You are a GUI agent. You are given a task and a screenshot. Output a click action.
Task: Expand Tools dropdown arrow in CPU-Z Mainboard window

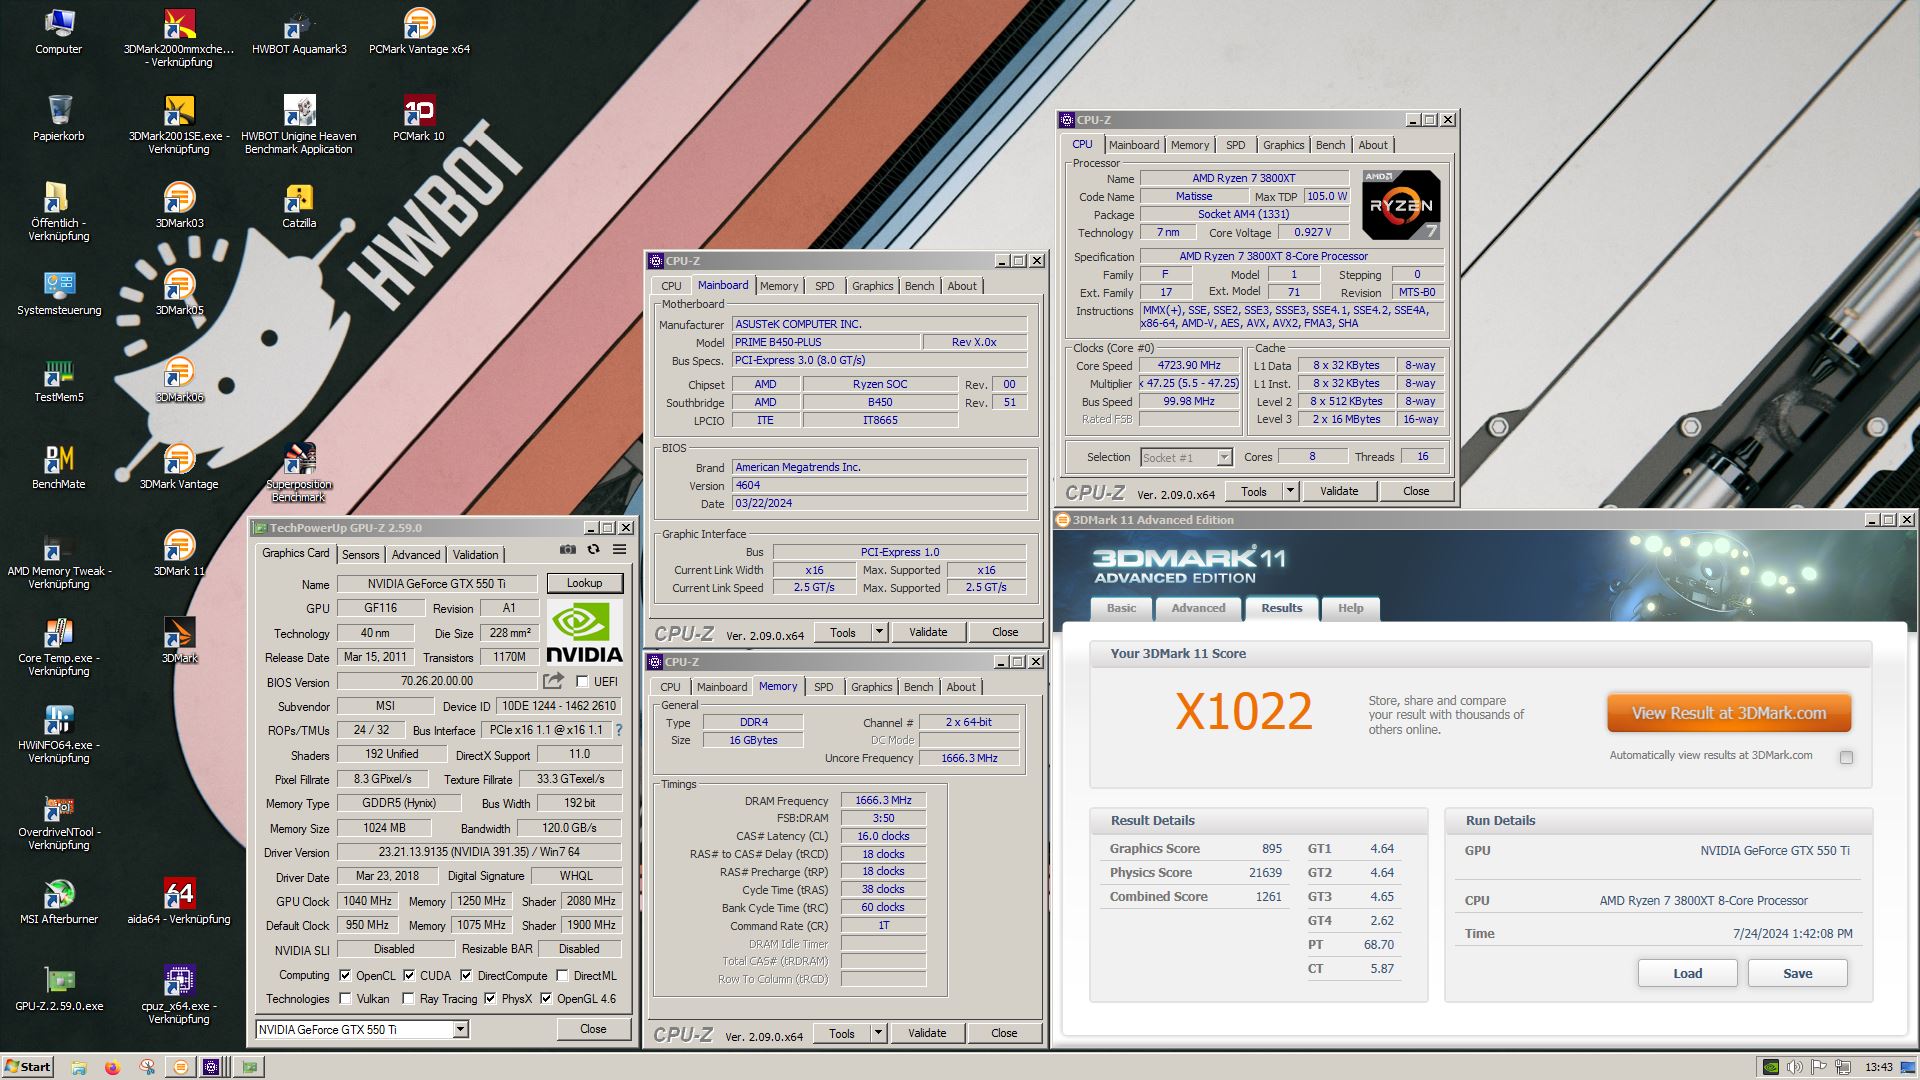point(879,632)
